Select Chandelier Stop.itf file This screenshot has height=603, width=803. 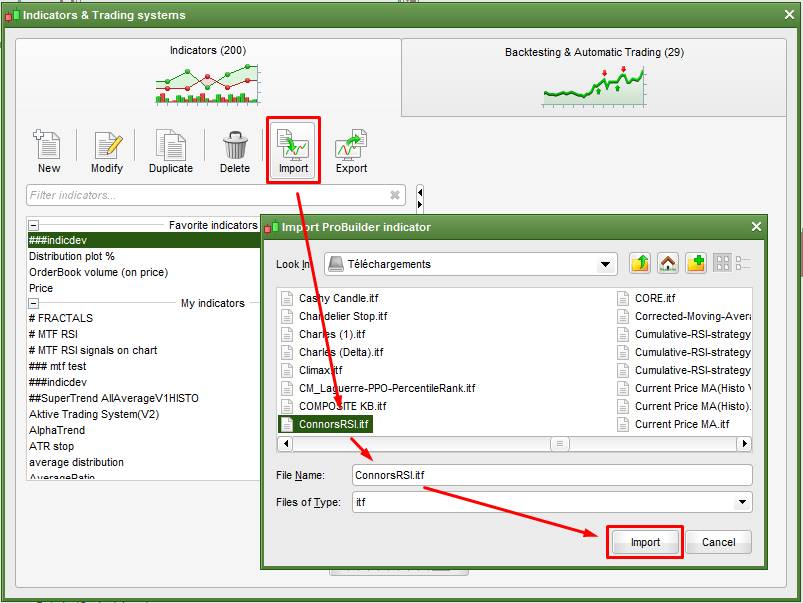point(343,316)
